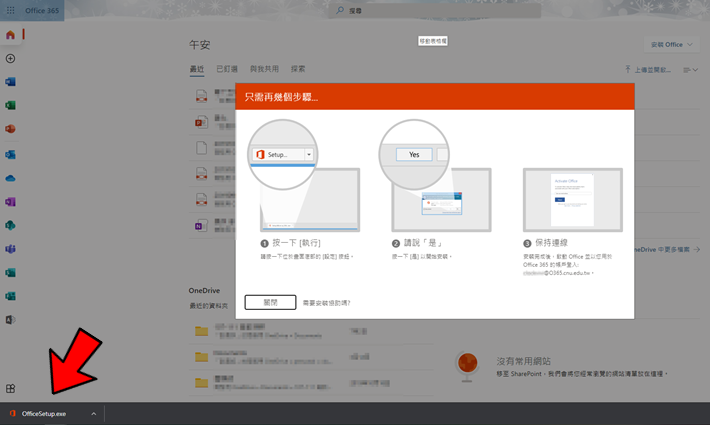The width and height of the screenshot is (710, 425).
Task: Open the app launcher waffle menu
Action: (x=10, y=10)
